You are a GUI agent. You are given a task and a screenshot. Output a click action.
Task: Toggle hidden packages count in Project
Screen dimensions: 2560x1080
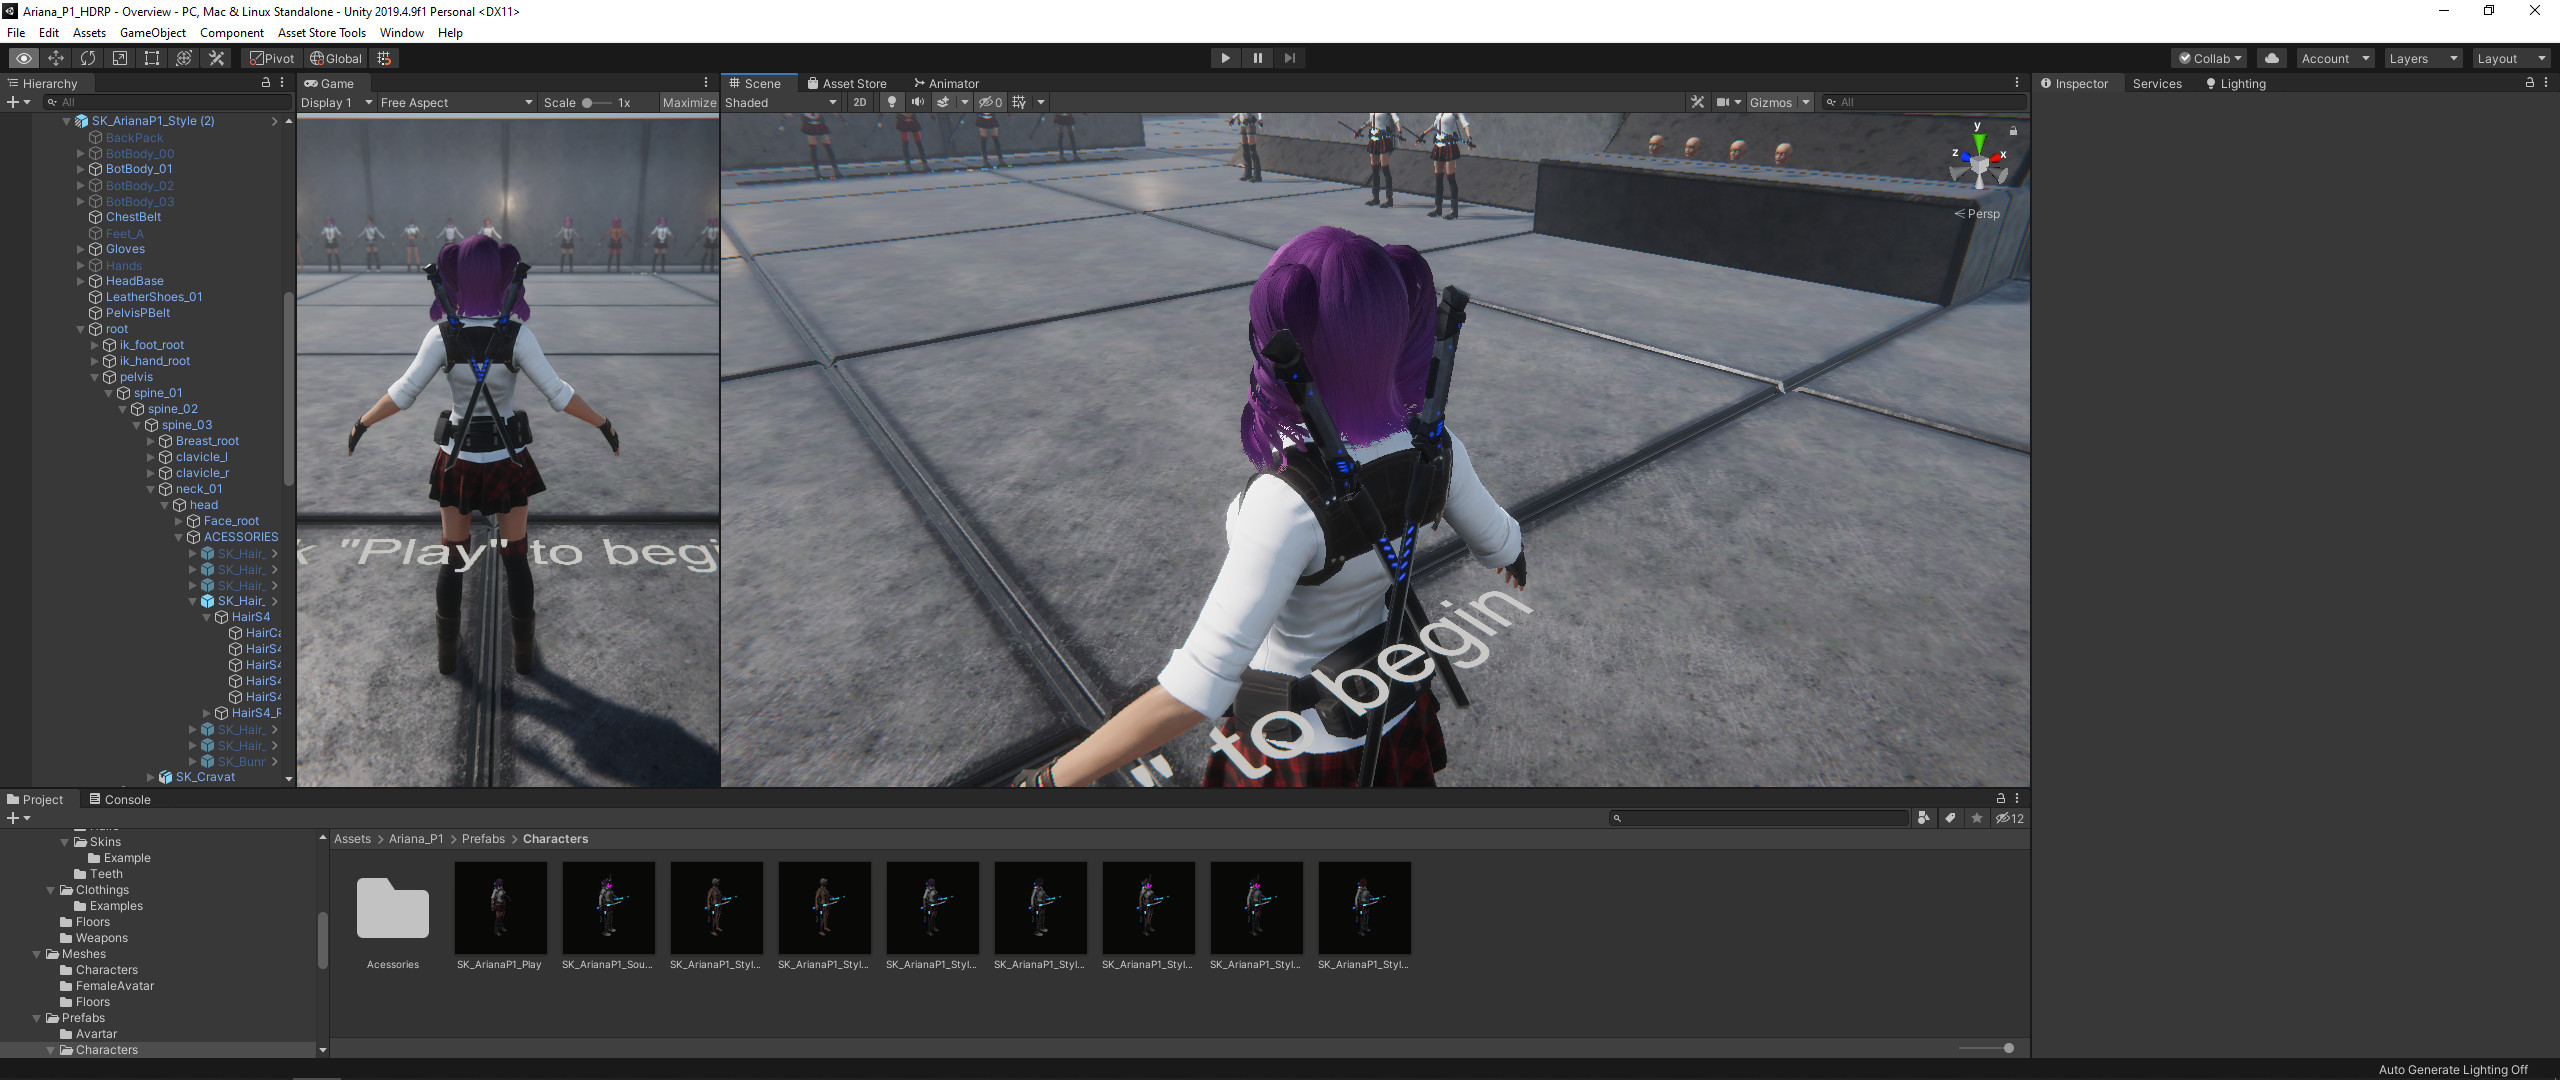point(2010,818)
